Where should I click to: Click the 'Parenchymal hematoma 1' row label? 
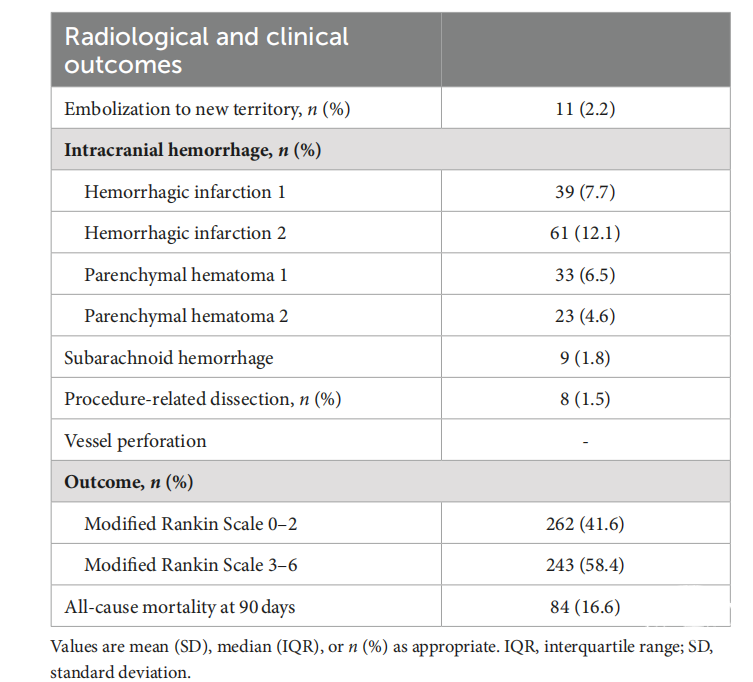(186, 275)
